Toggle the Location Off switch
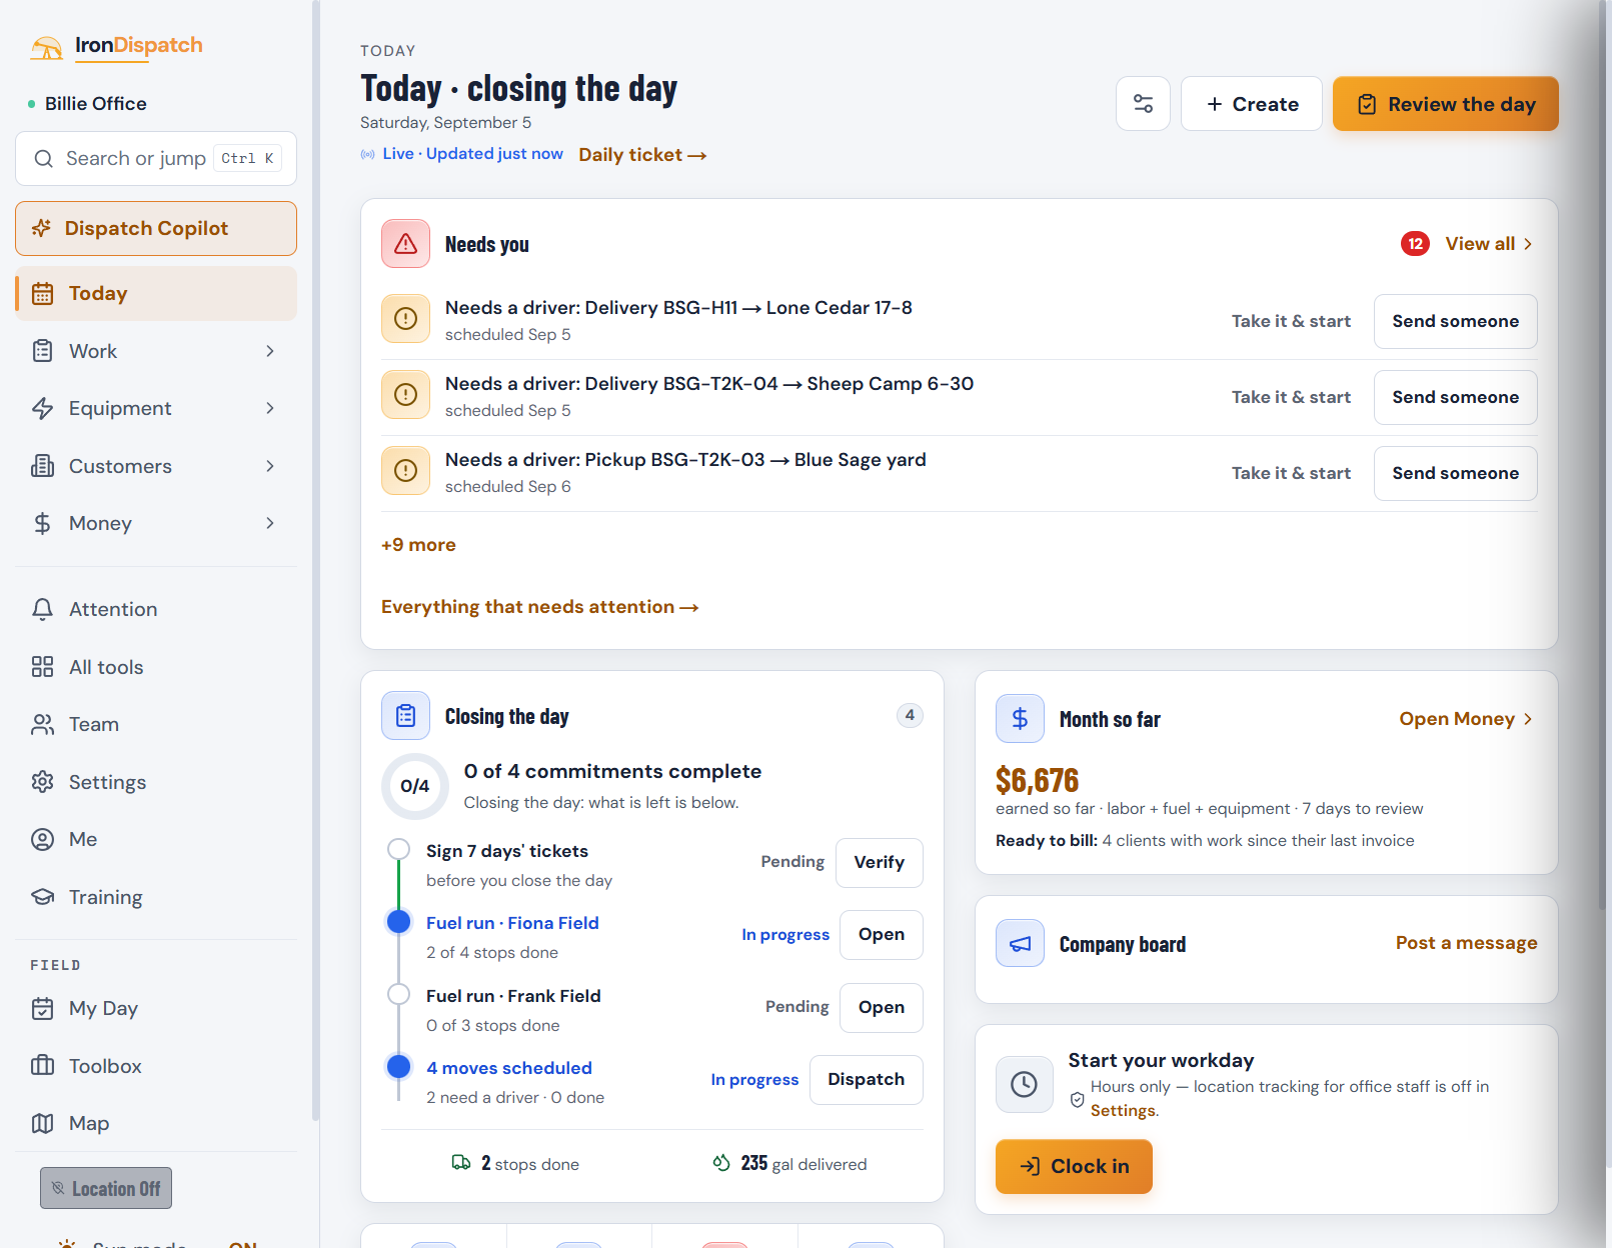 [106, 1188]
